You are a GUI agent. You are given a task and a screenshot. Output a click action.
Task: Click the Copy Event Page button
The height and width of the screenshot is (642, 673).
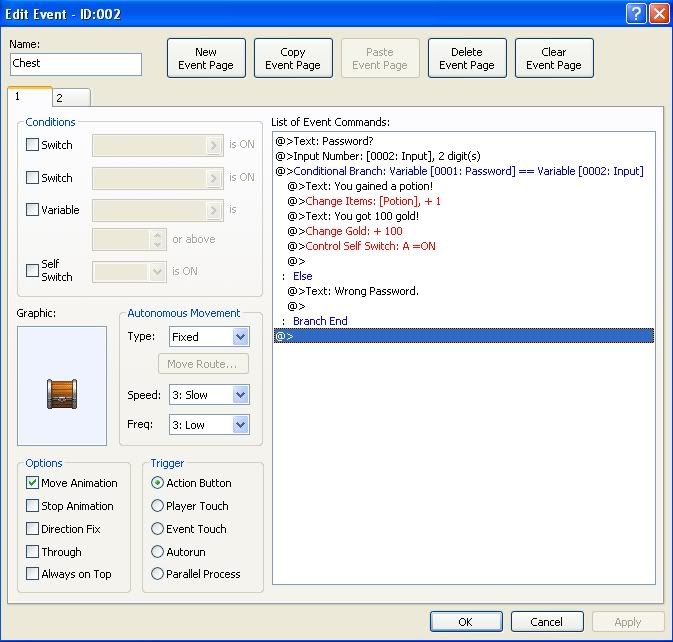293,59
